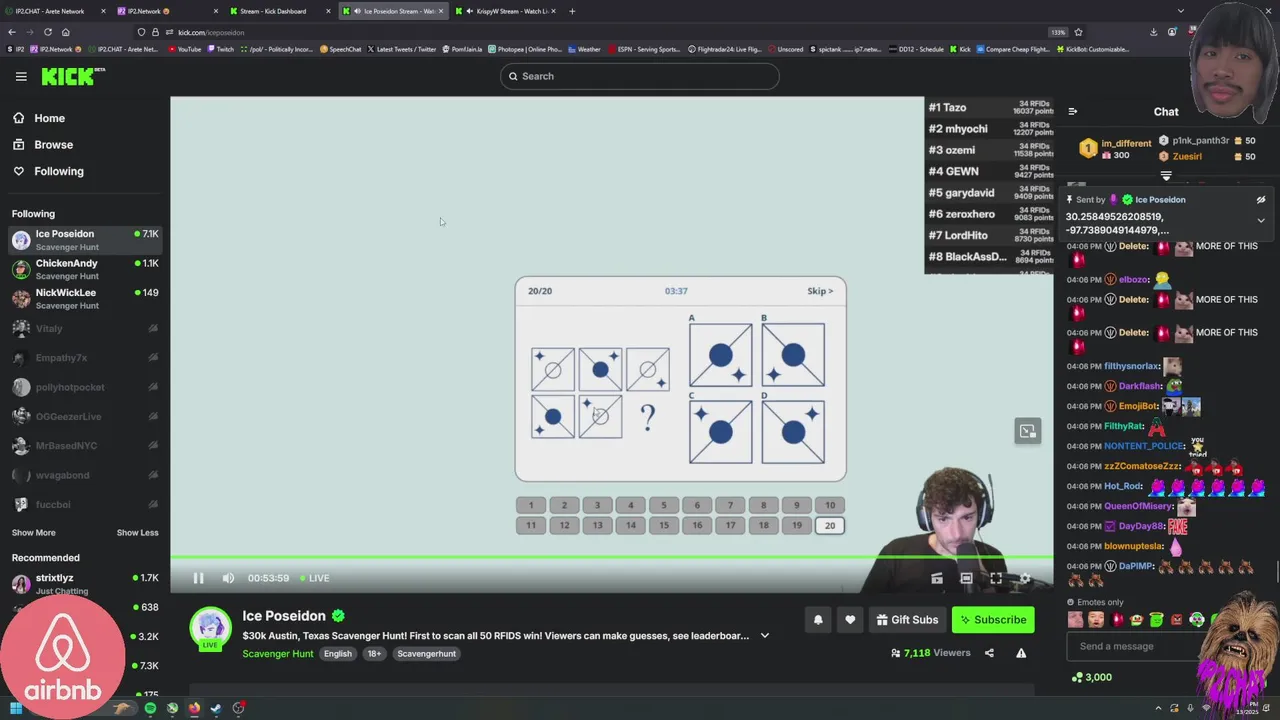The width and height of the screenshot is (1280, 720).
Task: Open NickWickLee channel in Following list
Action: [x=85, y=298]
